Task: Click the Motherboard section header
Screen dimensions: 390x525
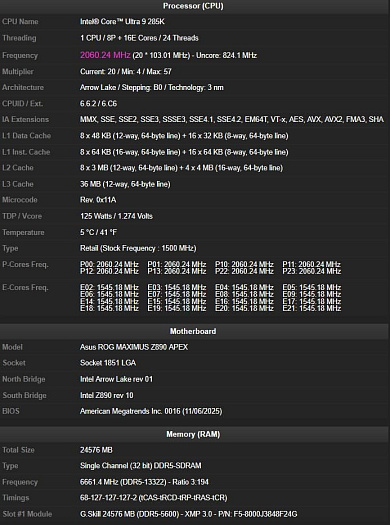Action: coord(193,331)
